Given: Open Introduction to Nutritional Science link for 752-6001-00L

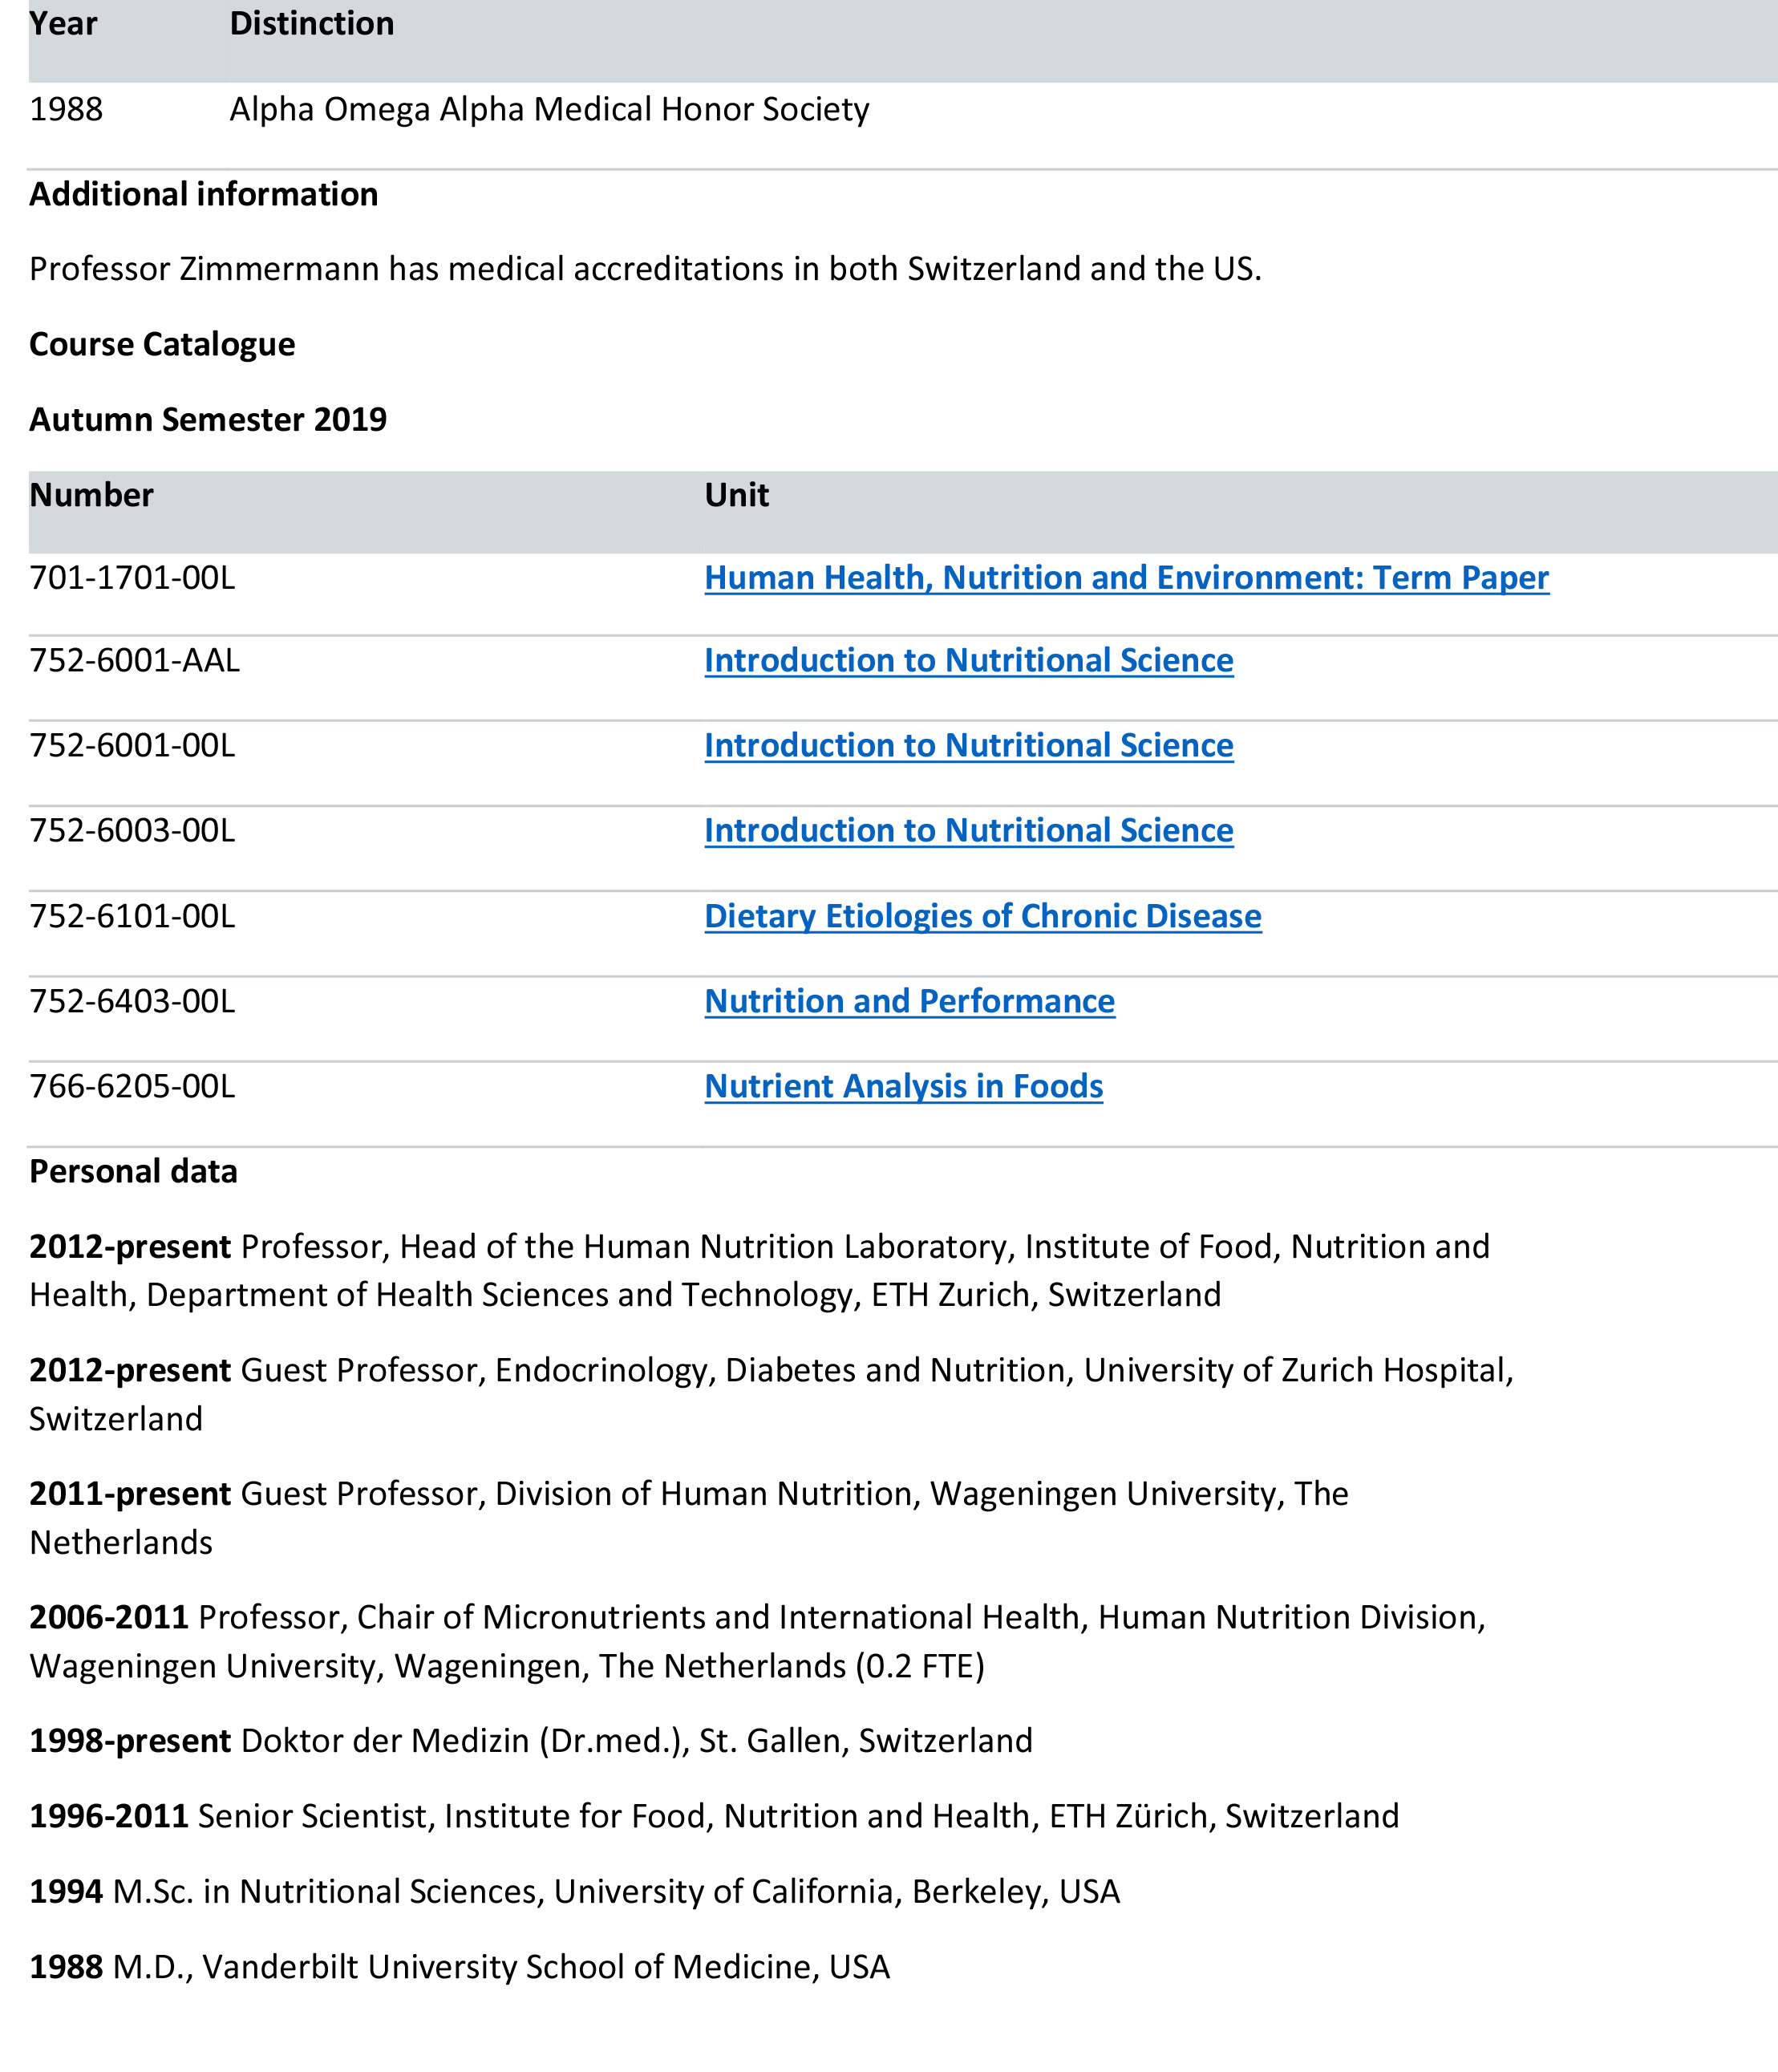Looking at the screenshot, I should (x=968, y=746).
